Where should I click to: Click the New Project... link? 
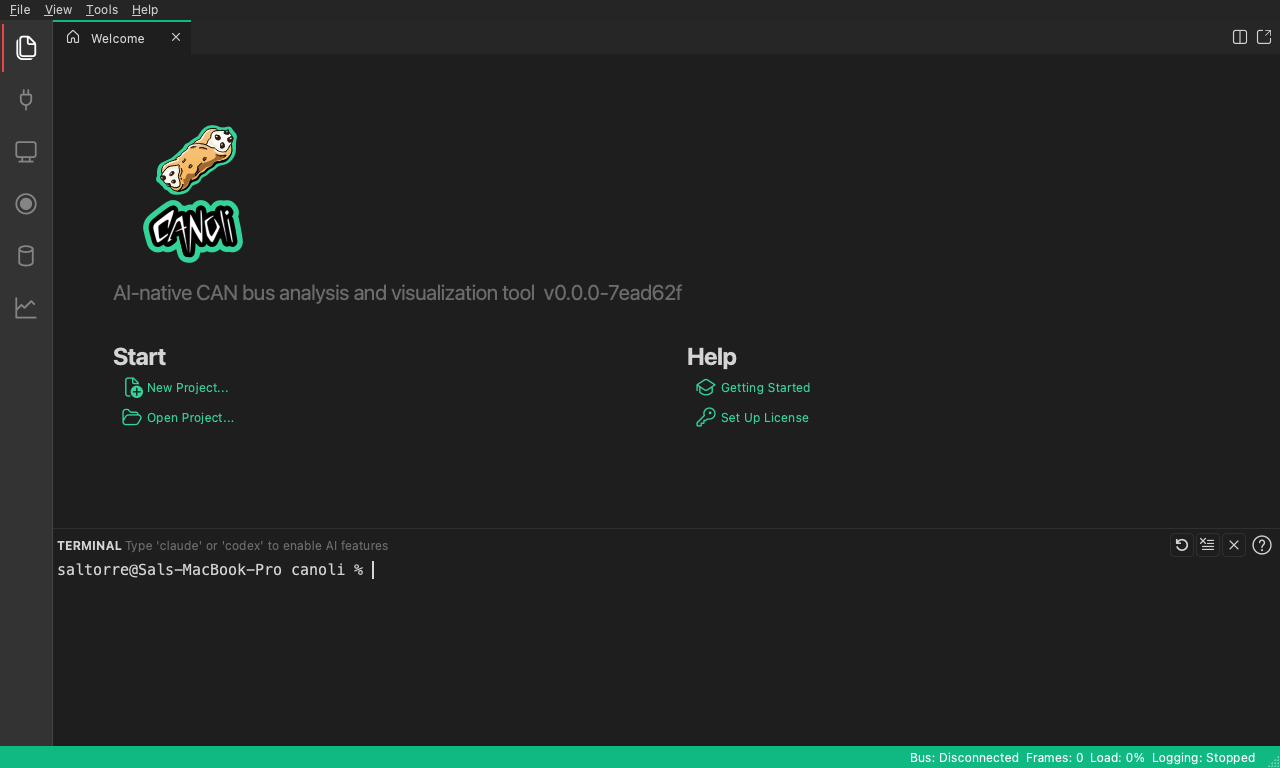[x=176, y=388]
